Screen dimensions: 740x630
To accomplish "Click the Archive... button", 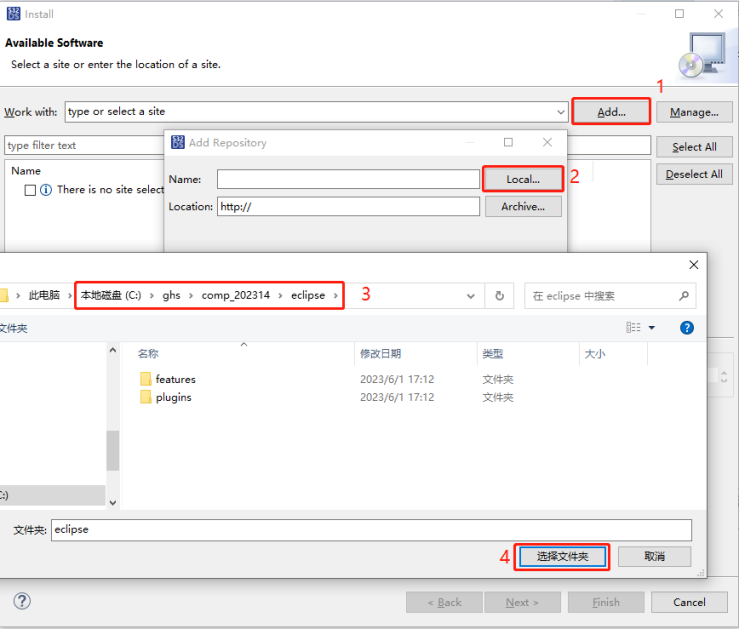I will tap(522, 206).
